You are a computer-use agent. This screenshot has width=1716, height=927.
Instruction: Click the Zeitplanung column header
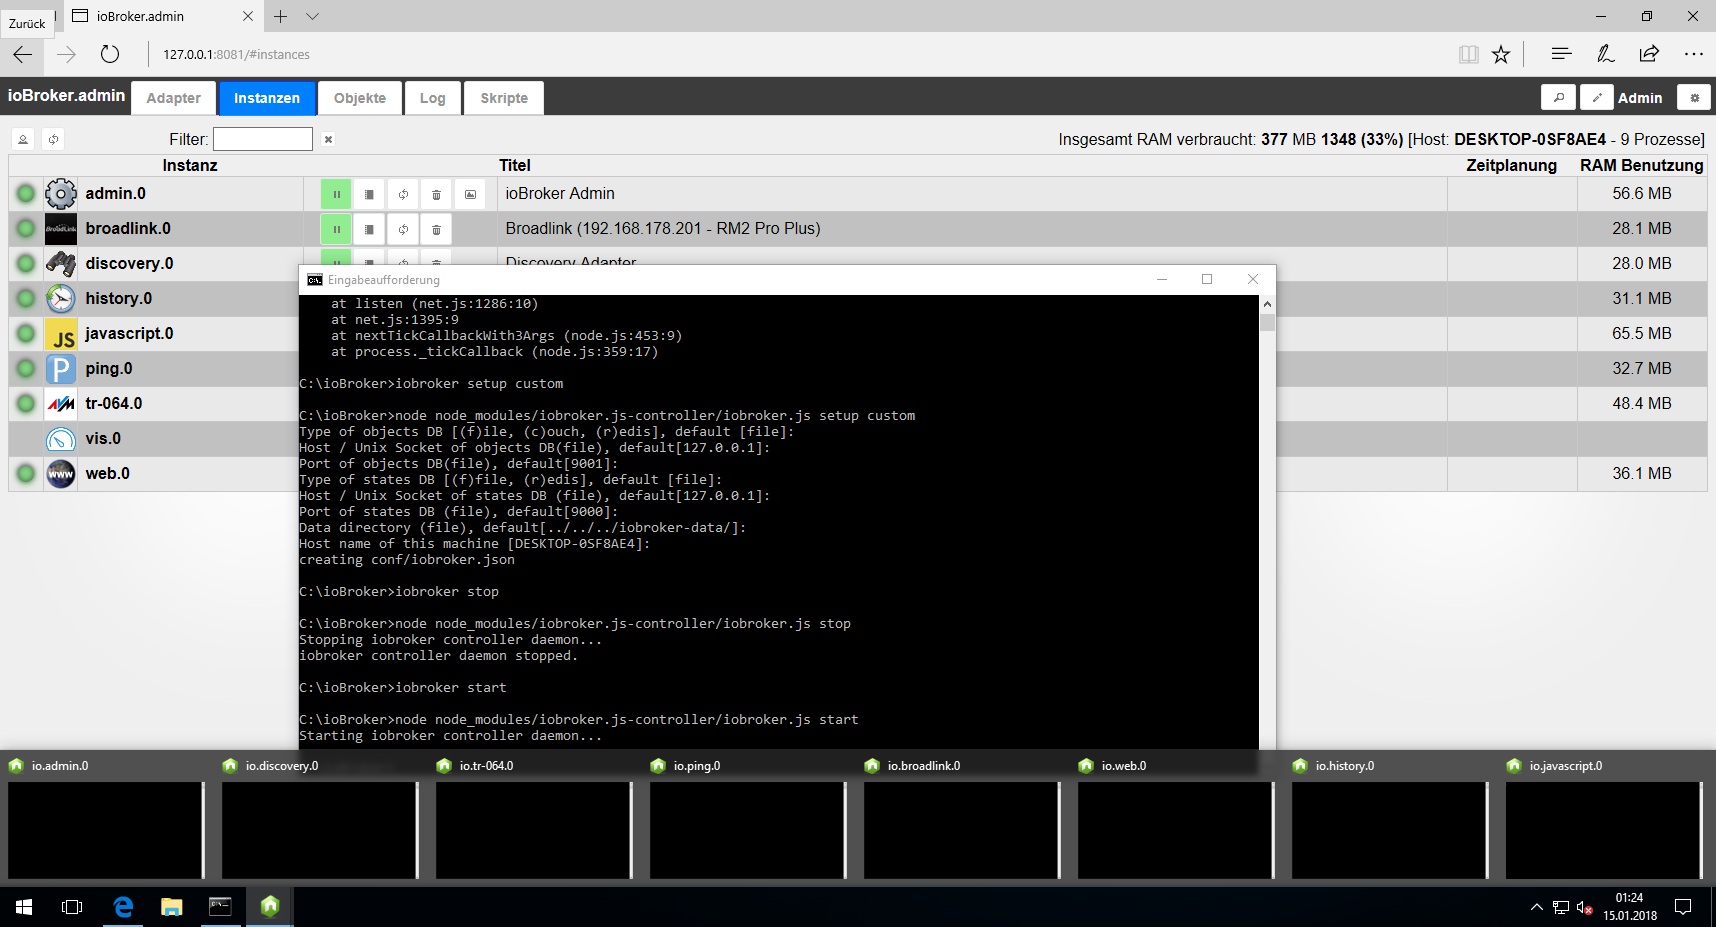[1511, 165]
